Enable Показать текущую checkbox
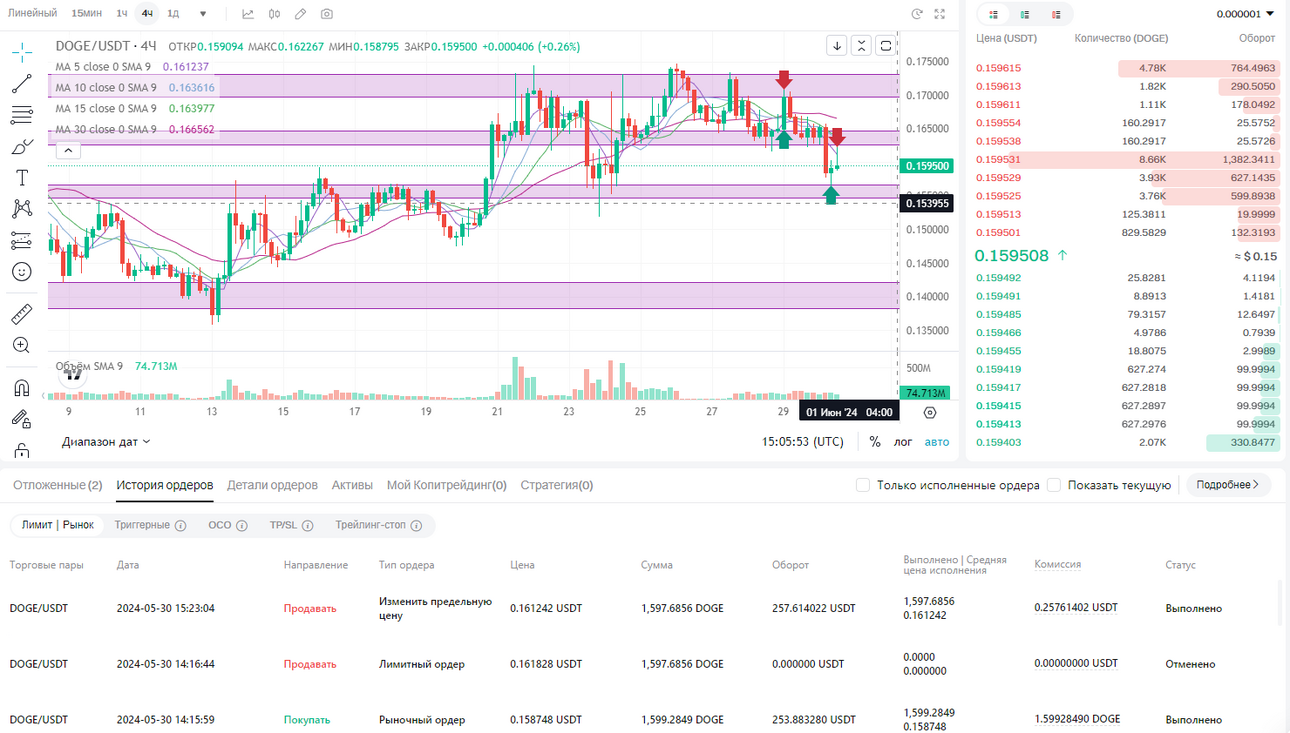Image resolution: width=1290 pixels, height=733 pixels. [1054, 485]
